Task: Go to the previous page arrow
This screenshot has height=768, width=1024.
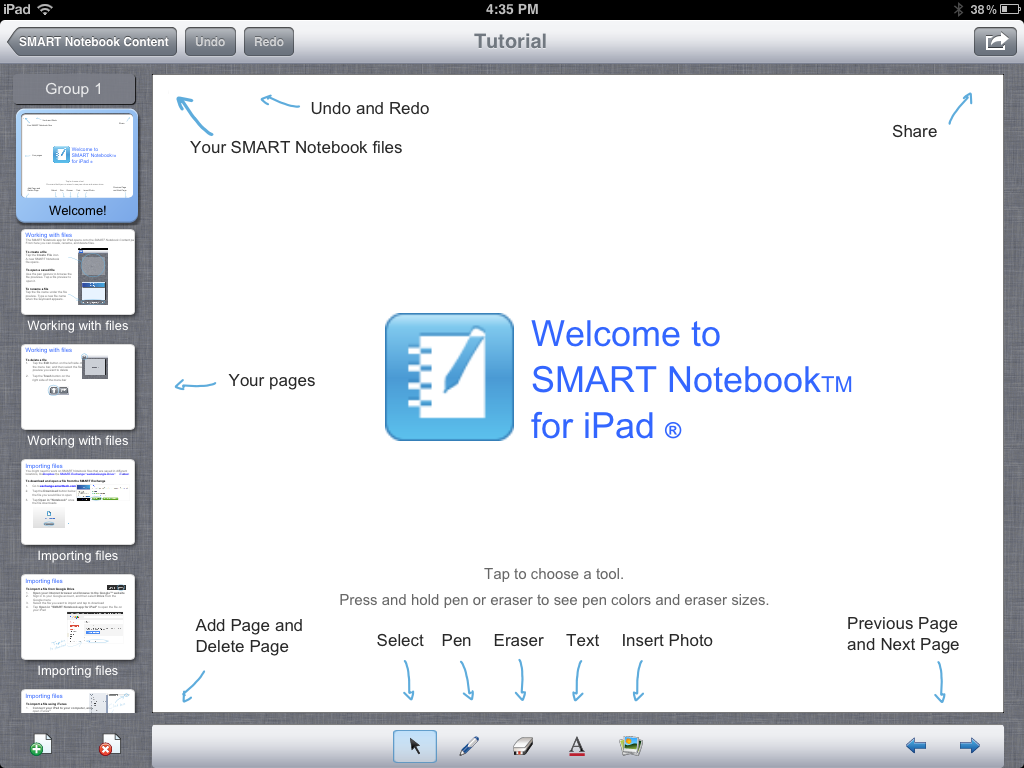Action: coord(916,745)
